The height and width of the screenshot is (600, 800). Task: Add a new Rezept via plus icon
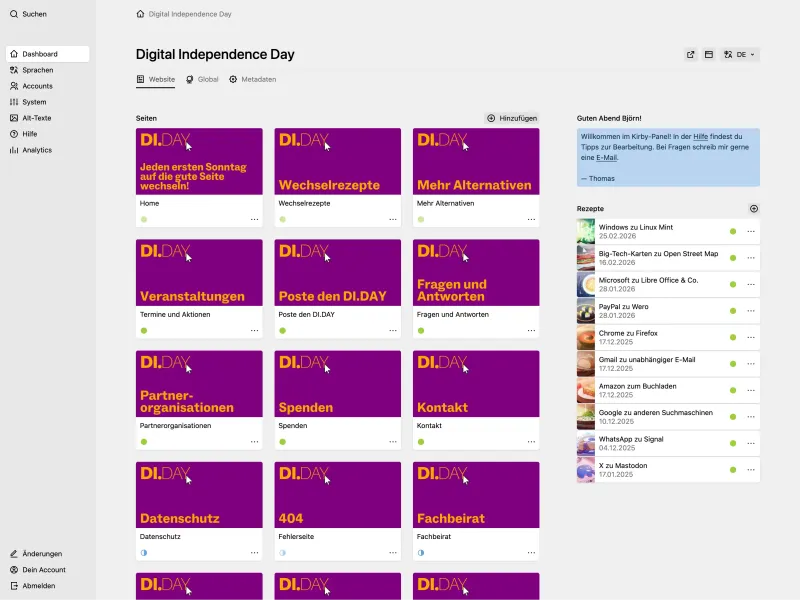(755, 208)
